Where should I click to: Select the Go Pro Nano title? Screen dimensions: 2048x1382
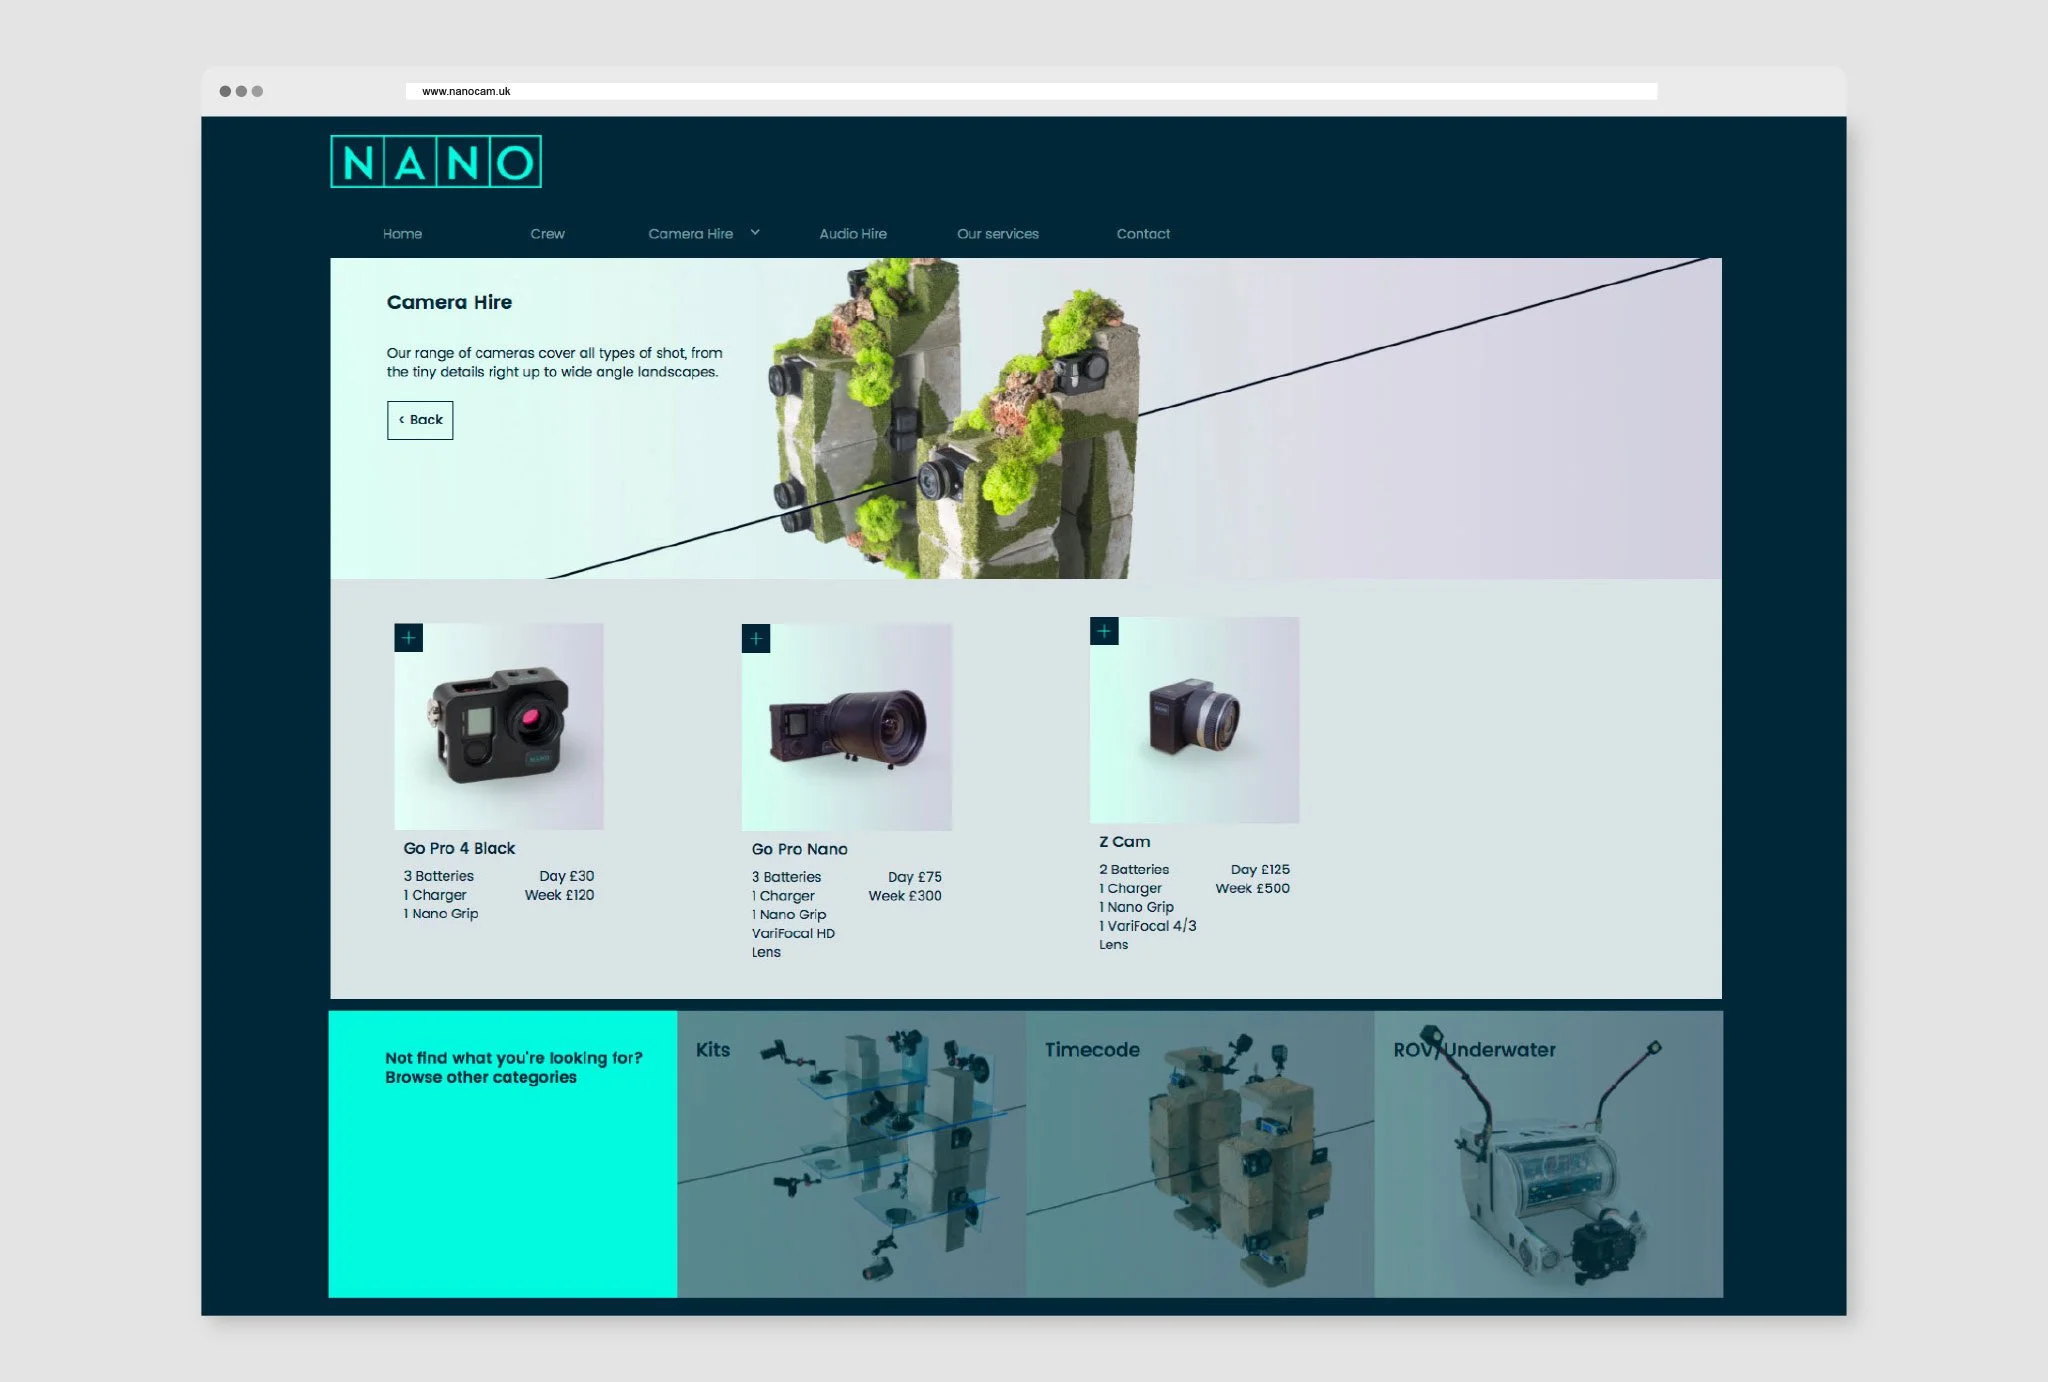point(800,849)
